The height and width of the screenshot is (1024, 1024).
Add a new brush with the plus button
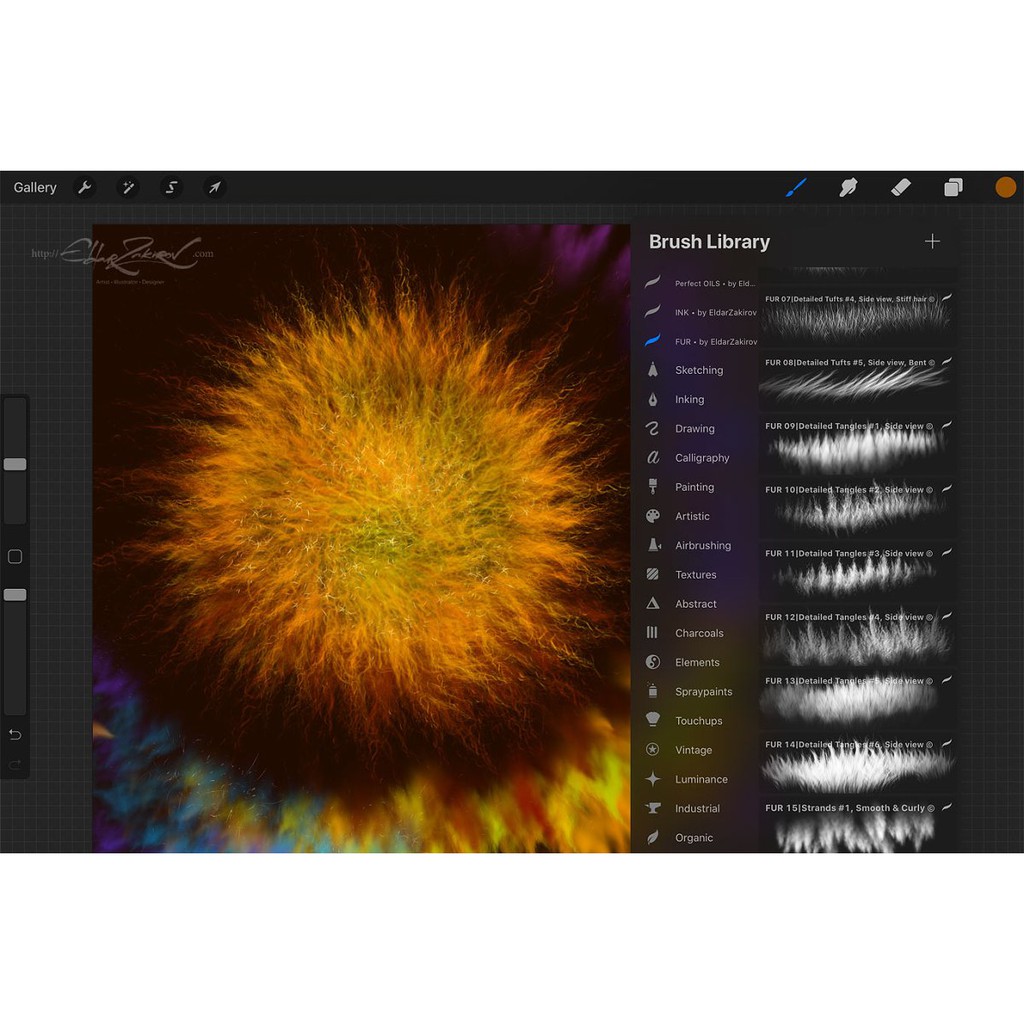932,241
